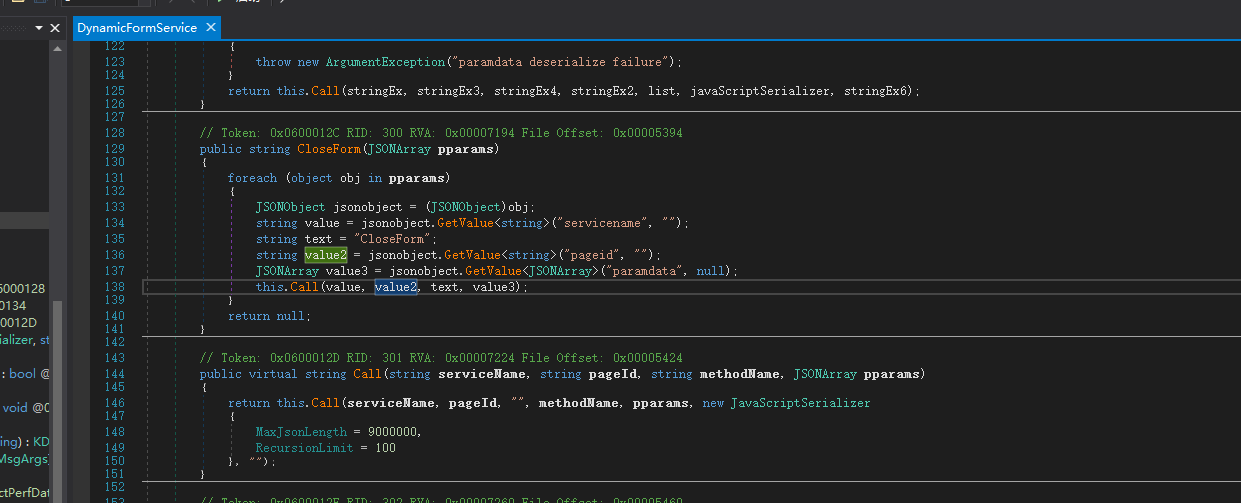
Task: Click the JavaScriptSerializer type after new
Action: tap(800, 403)
